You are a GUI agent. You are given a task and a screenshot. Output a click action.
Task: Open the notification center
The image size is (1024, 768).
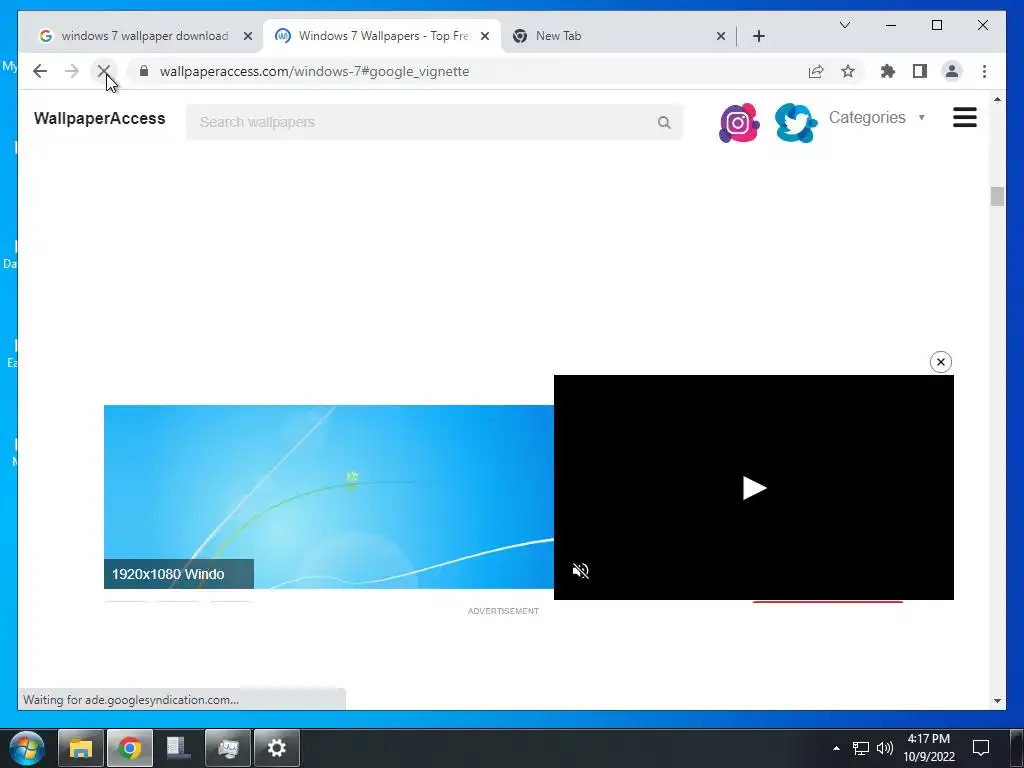tap(980, 748)
